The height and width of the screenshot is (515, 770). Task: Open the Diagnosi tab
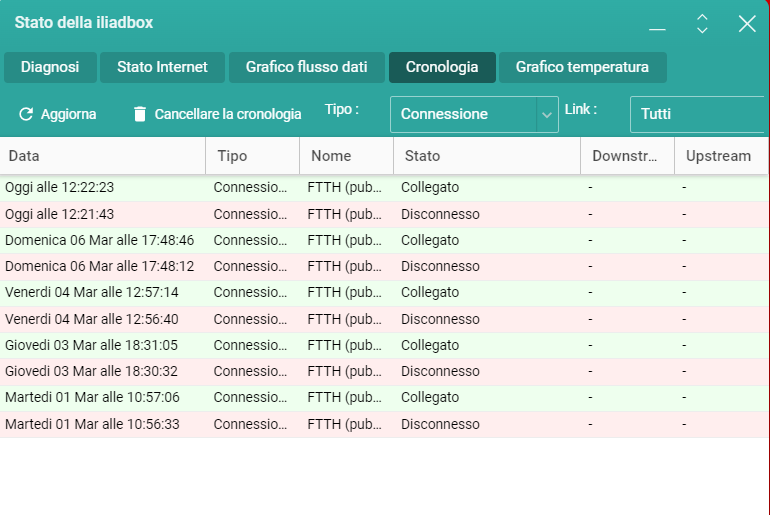pos(50,67)
